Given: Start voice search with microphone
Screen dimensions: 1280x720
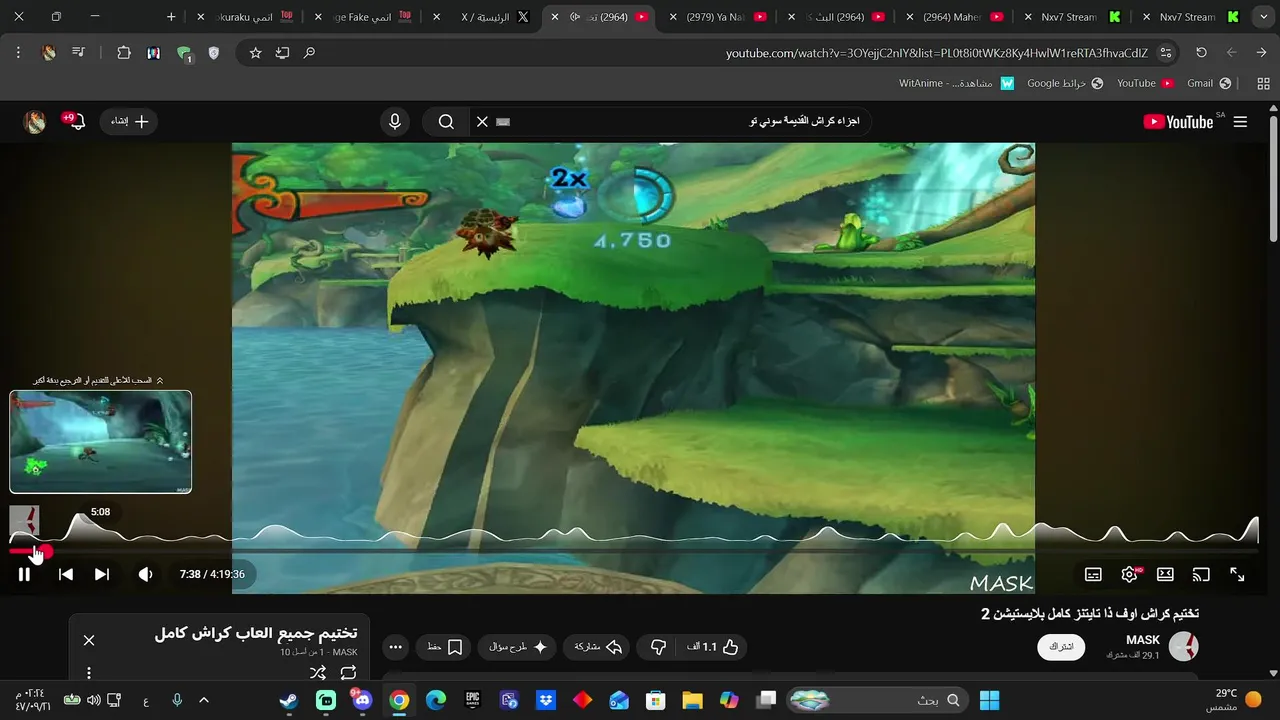Looking at the screenshot, I should click(395, 121).
